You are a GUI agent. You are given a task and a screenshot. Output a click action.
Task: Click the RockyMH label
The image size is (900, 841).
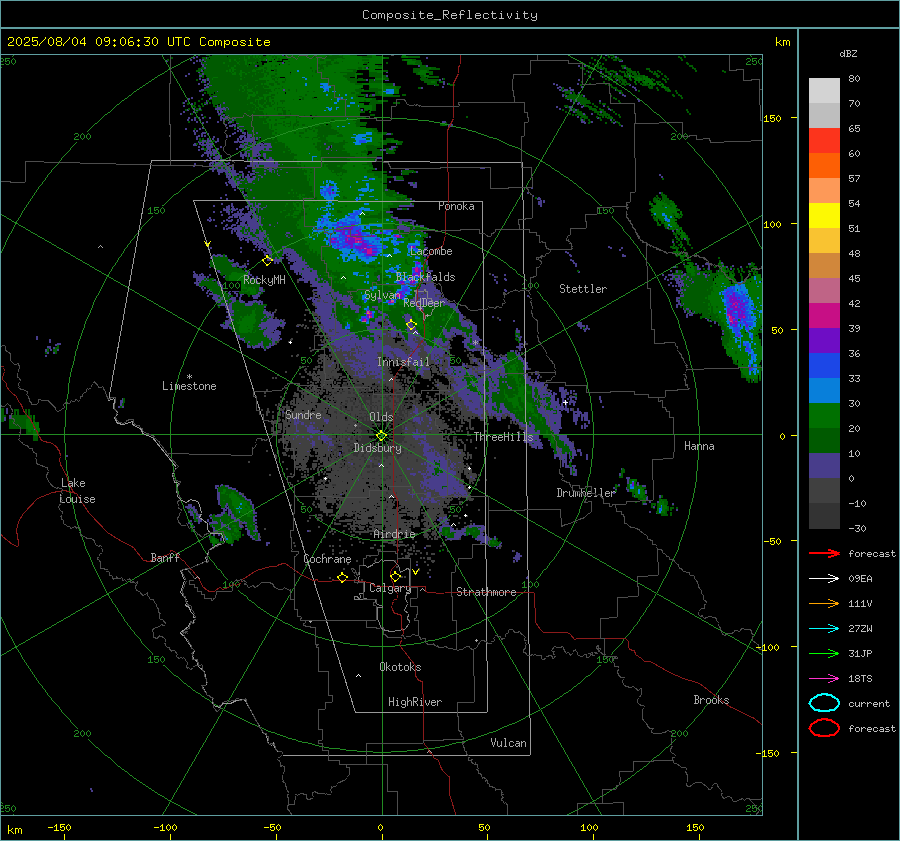click(264, 280)
